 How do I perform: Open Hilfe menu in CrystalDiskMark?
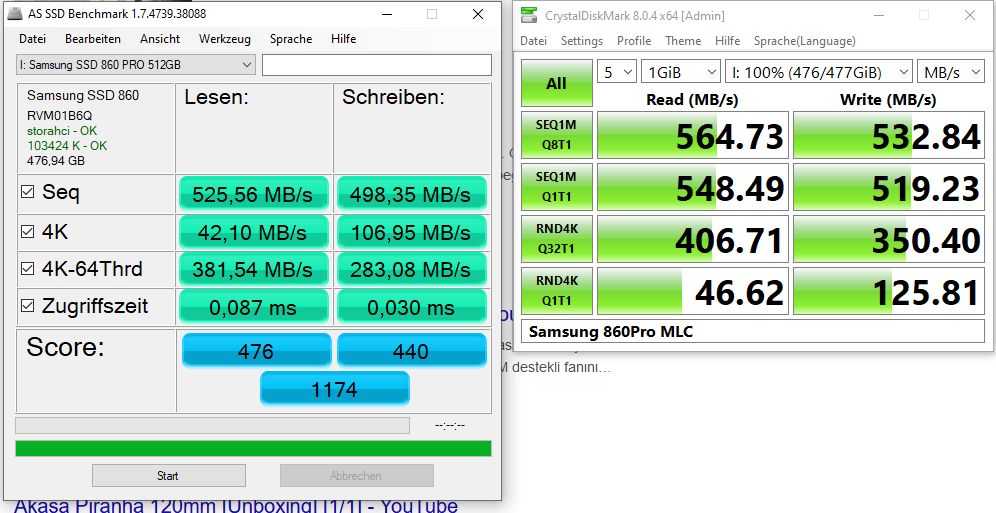click(727, 41)
